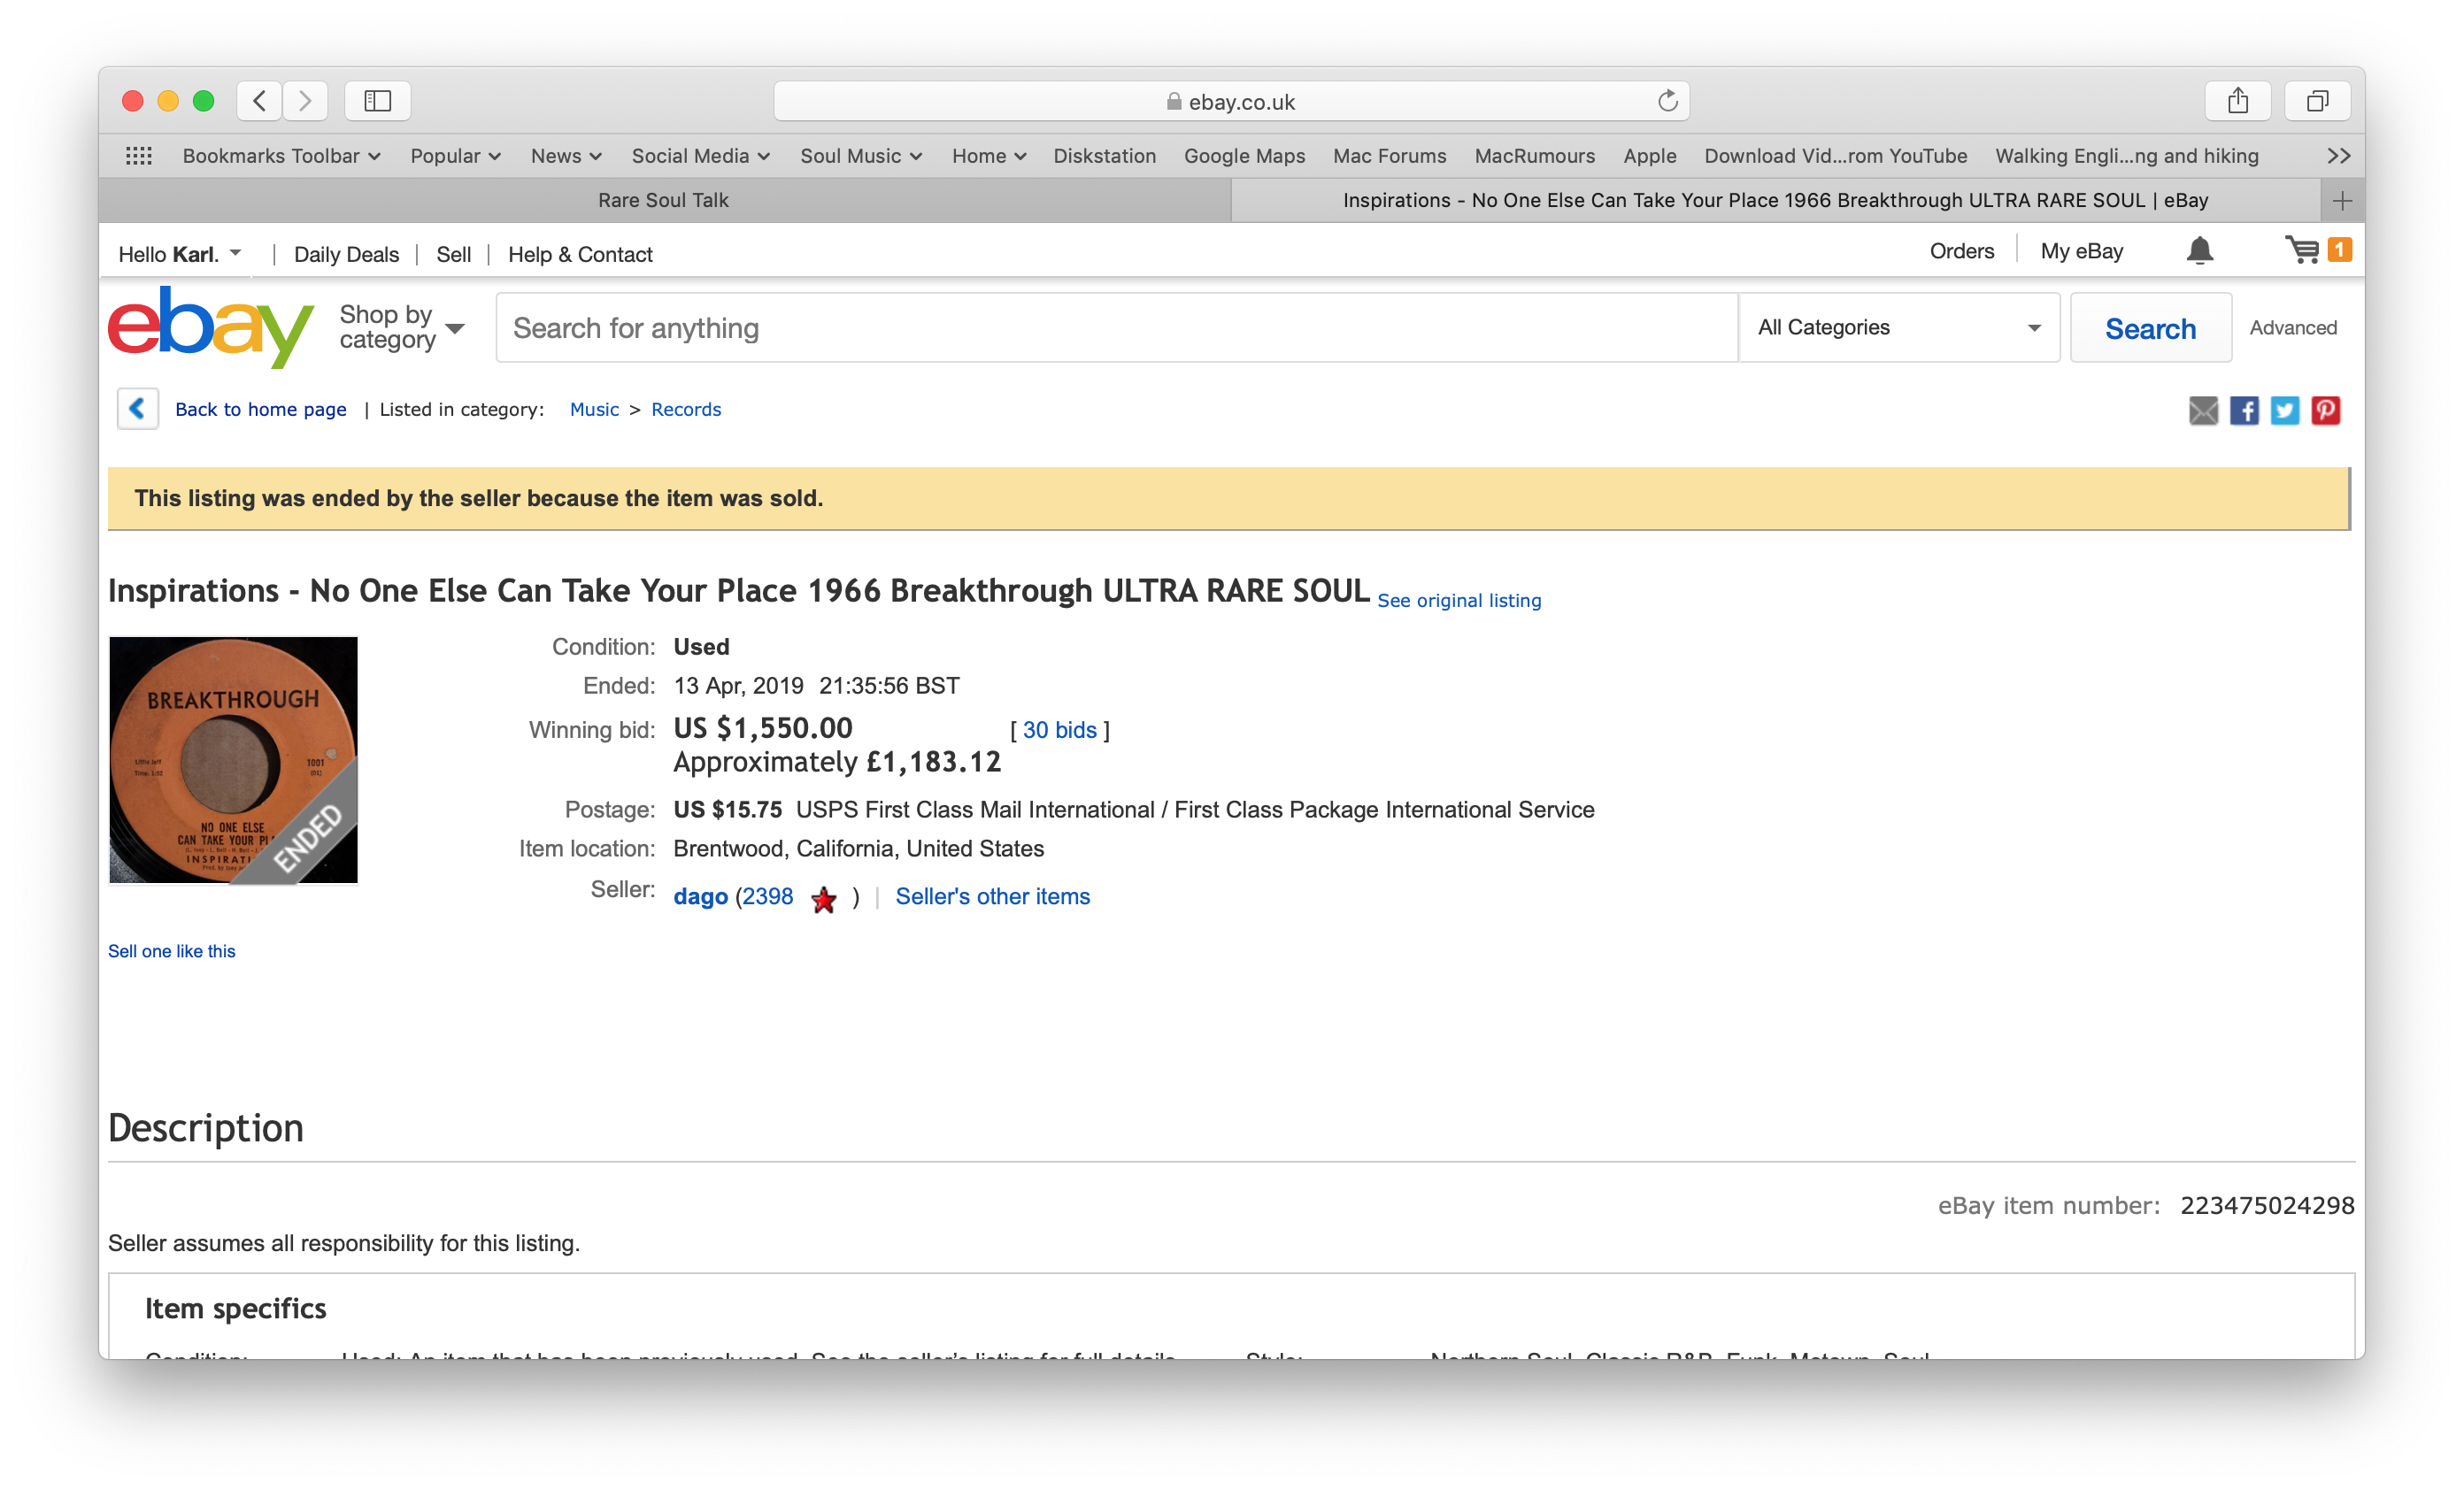The image size is (2464, 1490).
Task: Show hidden bookmarks with double chevron
Action: coord(2338,156)
